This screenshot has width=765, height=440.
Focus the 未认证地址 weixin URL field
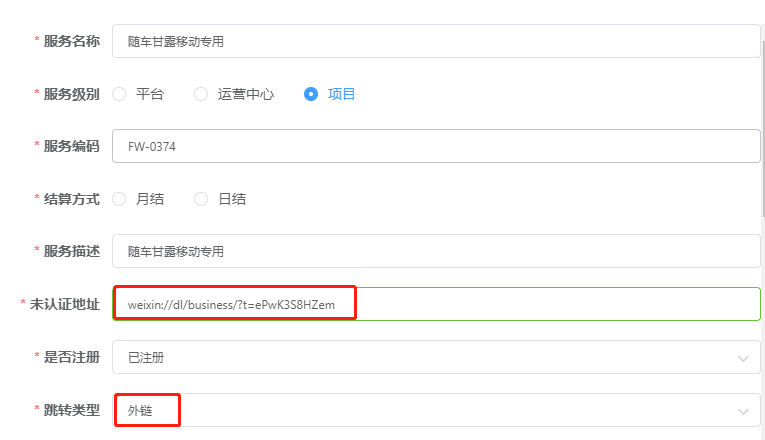point(436,304)
